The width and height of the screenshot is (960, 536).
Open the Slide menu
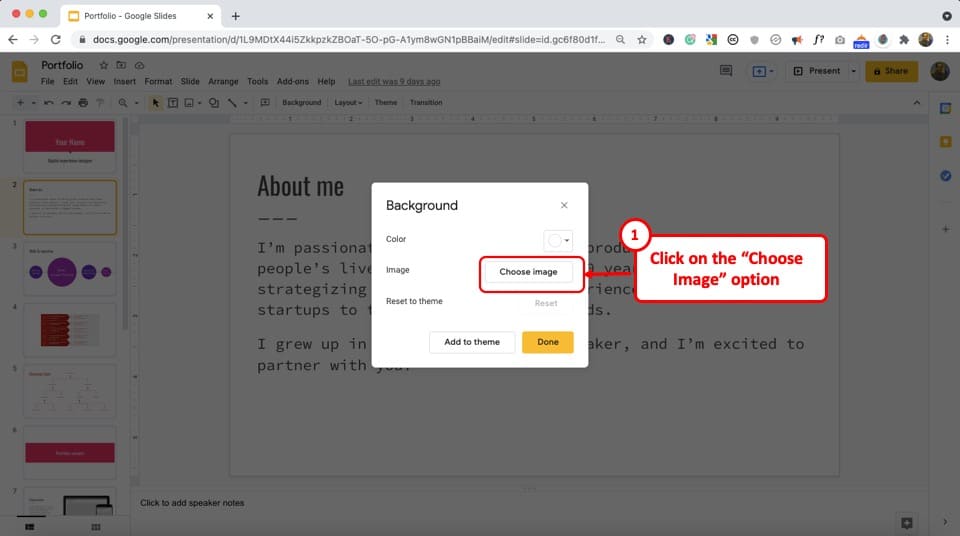[x=190, y=81]
